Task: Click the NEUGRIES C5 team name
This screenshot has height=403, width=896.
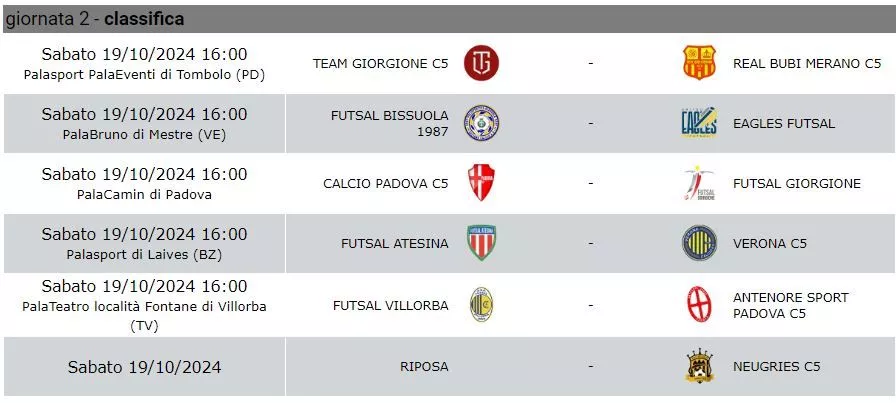Action: pyautogui.click(x=777, y=366)
